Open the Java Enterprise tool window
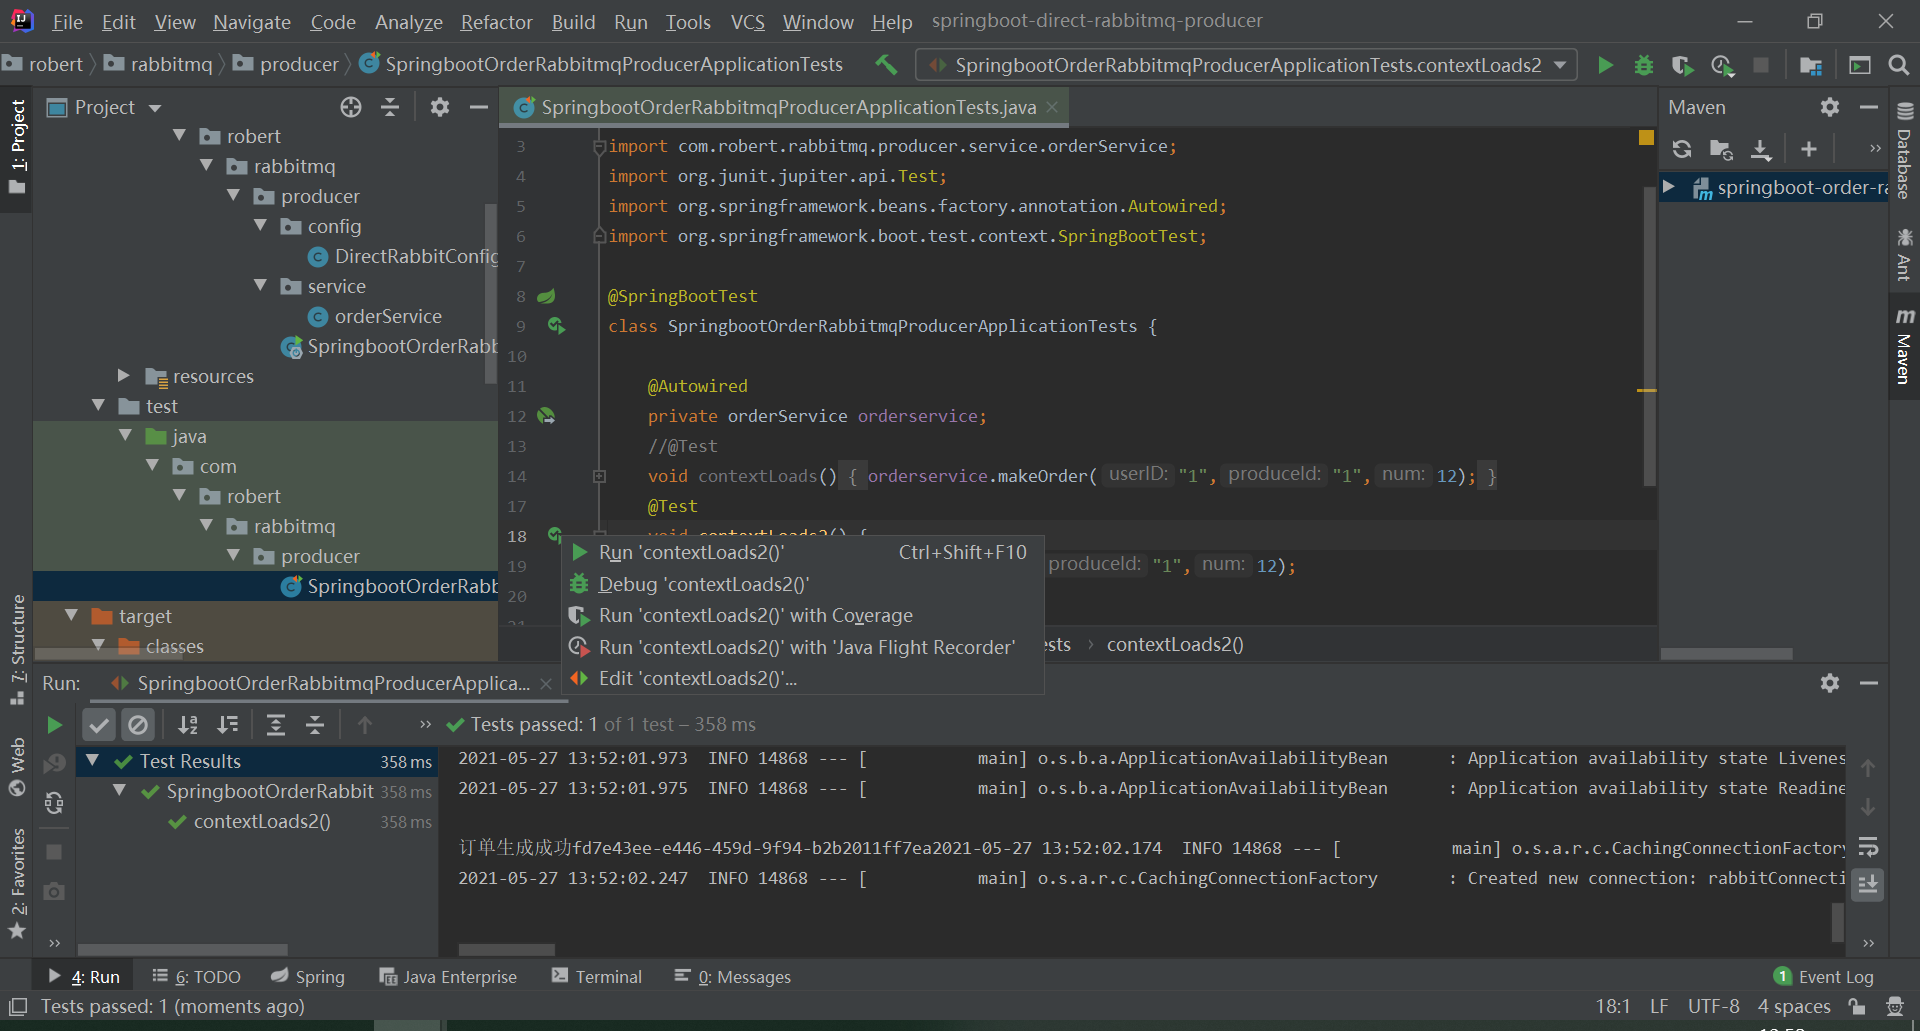Image resolution: width=1920 pixels, height=1031 pixels. (x=448, y=977)
